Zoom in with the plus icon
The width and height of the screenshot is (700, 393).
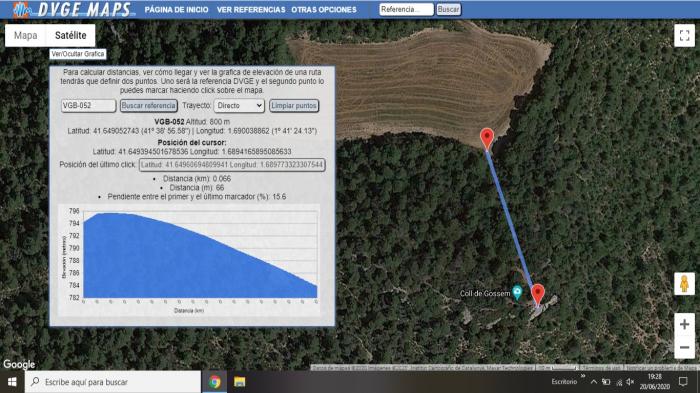pos(684,324)
